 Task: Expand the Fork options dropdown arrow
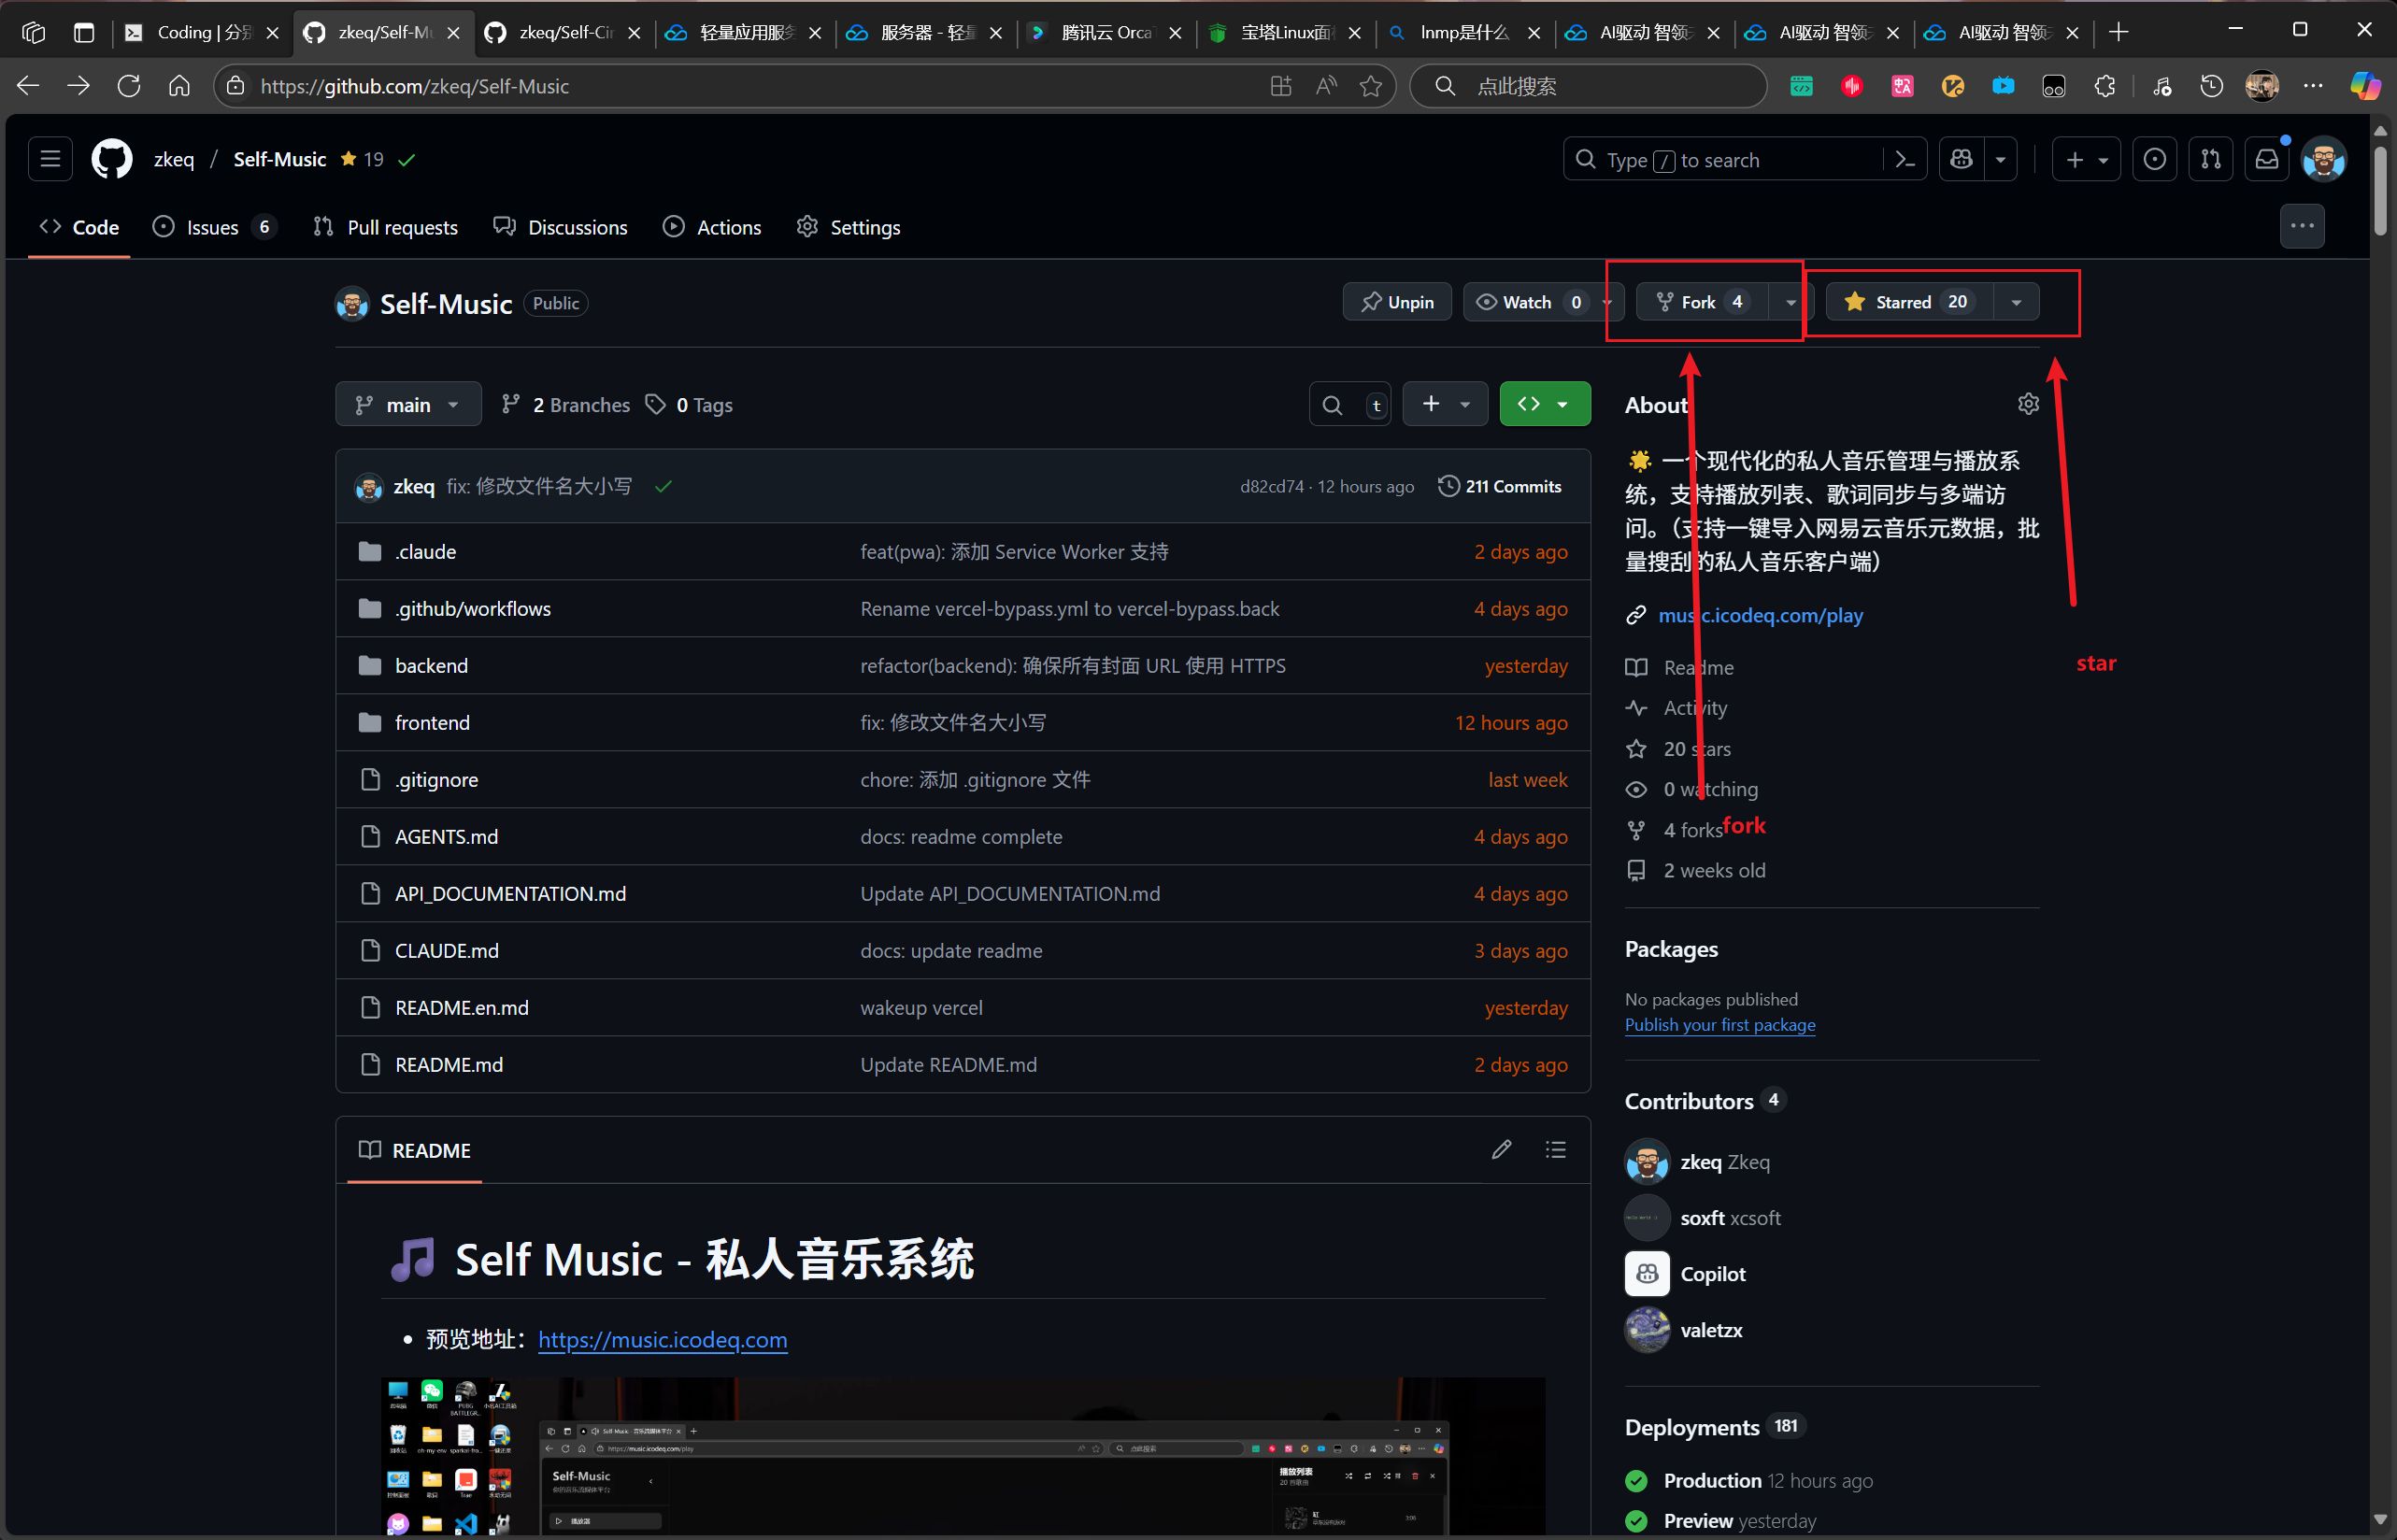tap(1790, 302)
